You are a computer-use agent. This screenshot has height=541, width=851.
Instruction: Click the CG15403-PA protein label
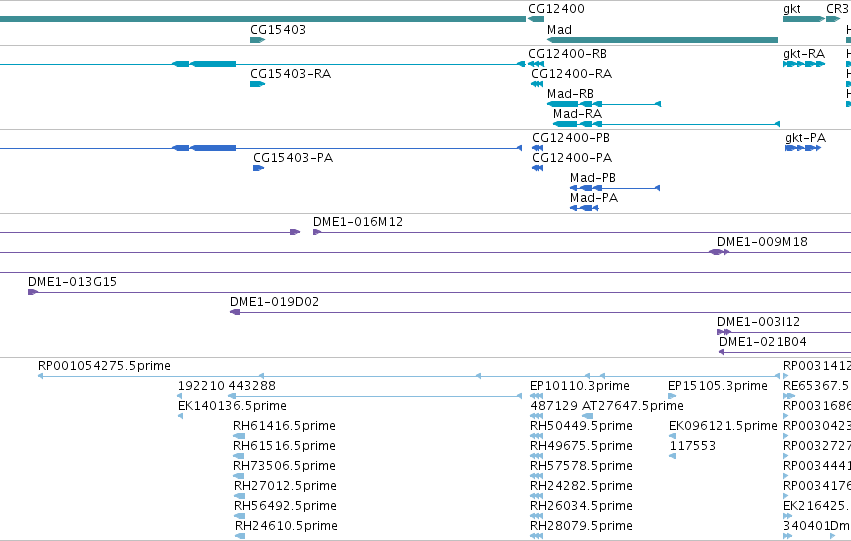point(293,158)
